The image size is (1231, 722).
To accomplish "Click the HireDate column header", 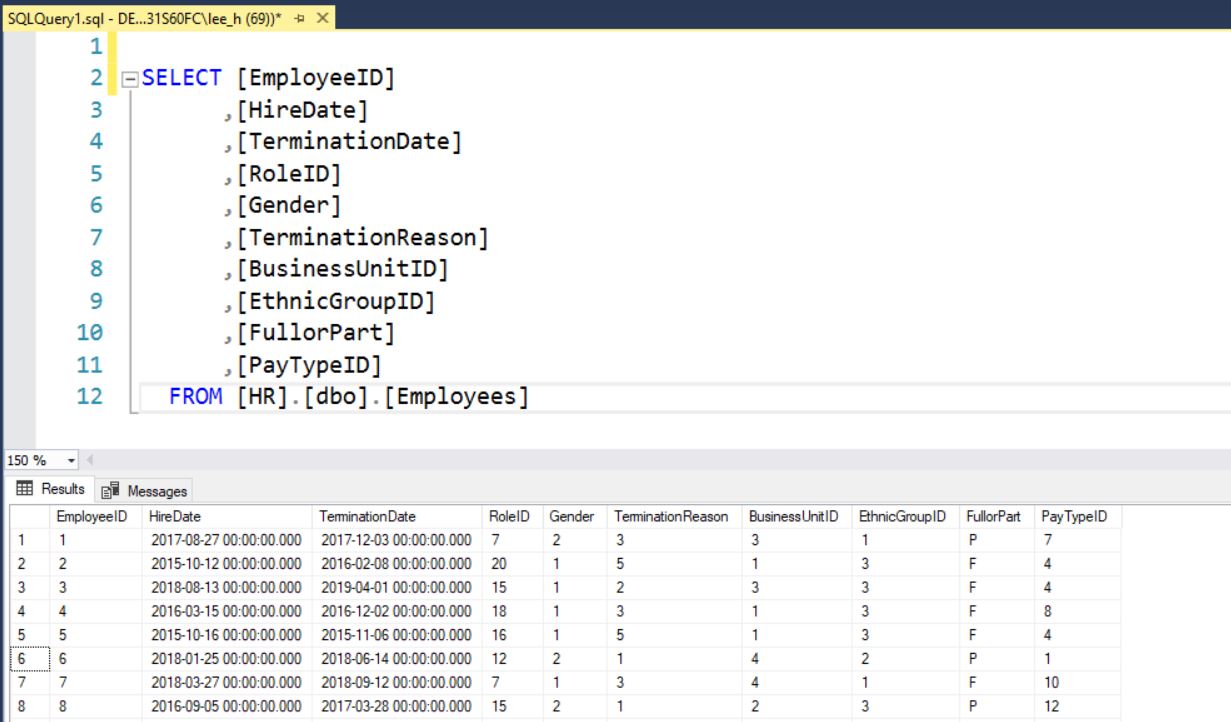I will [227, 517].
